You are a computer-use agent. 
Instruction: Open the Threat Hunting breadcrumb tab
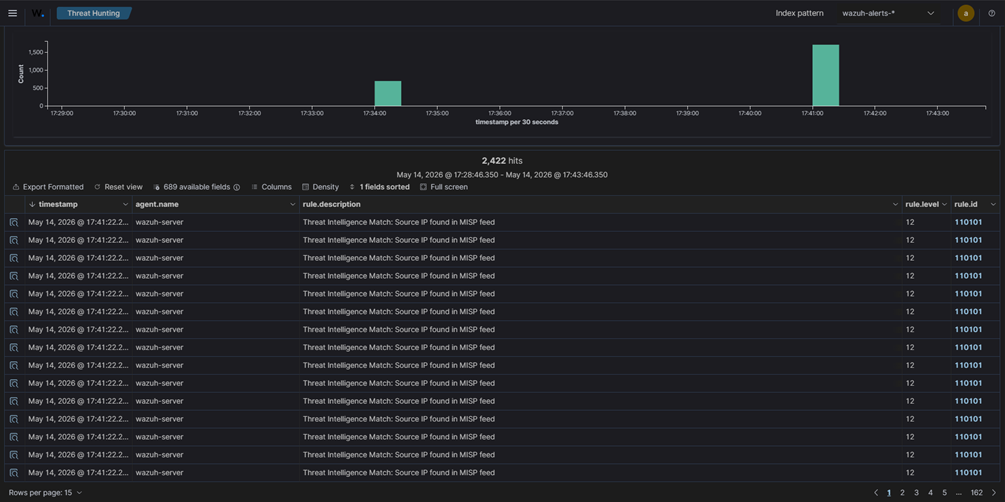(94, 13)
